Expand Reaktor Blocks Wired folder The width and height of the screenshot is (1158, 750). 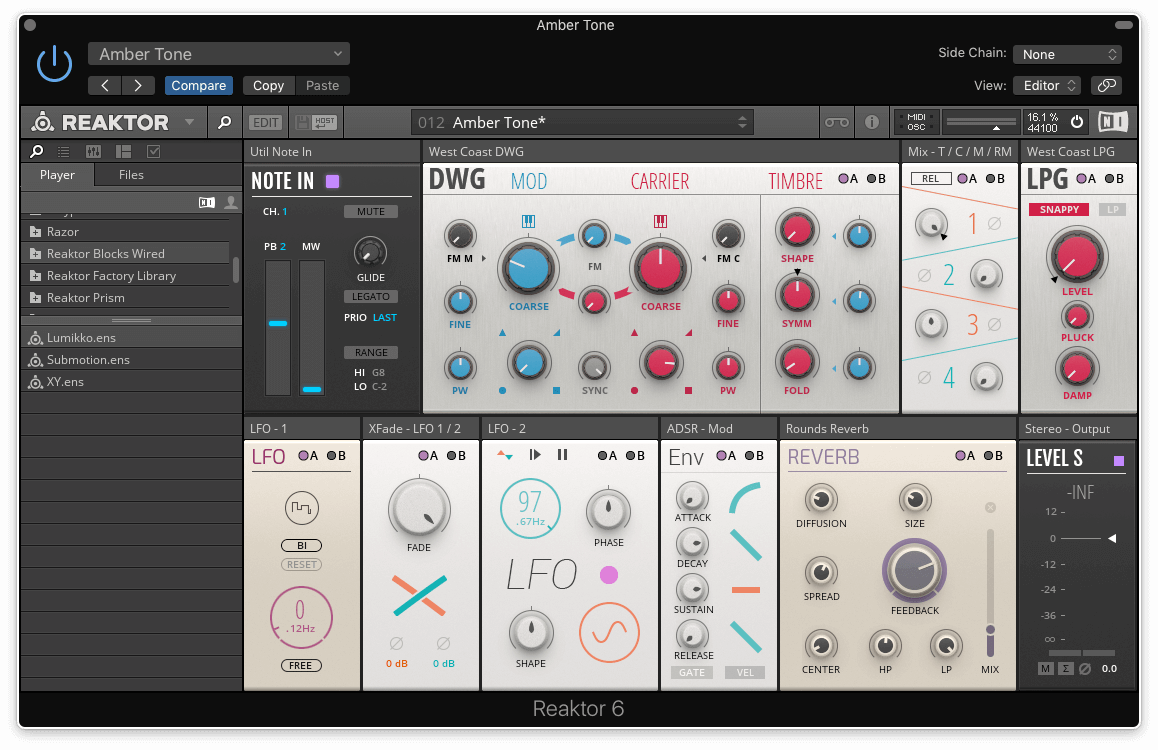[x=35, y=254]
